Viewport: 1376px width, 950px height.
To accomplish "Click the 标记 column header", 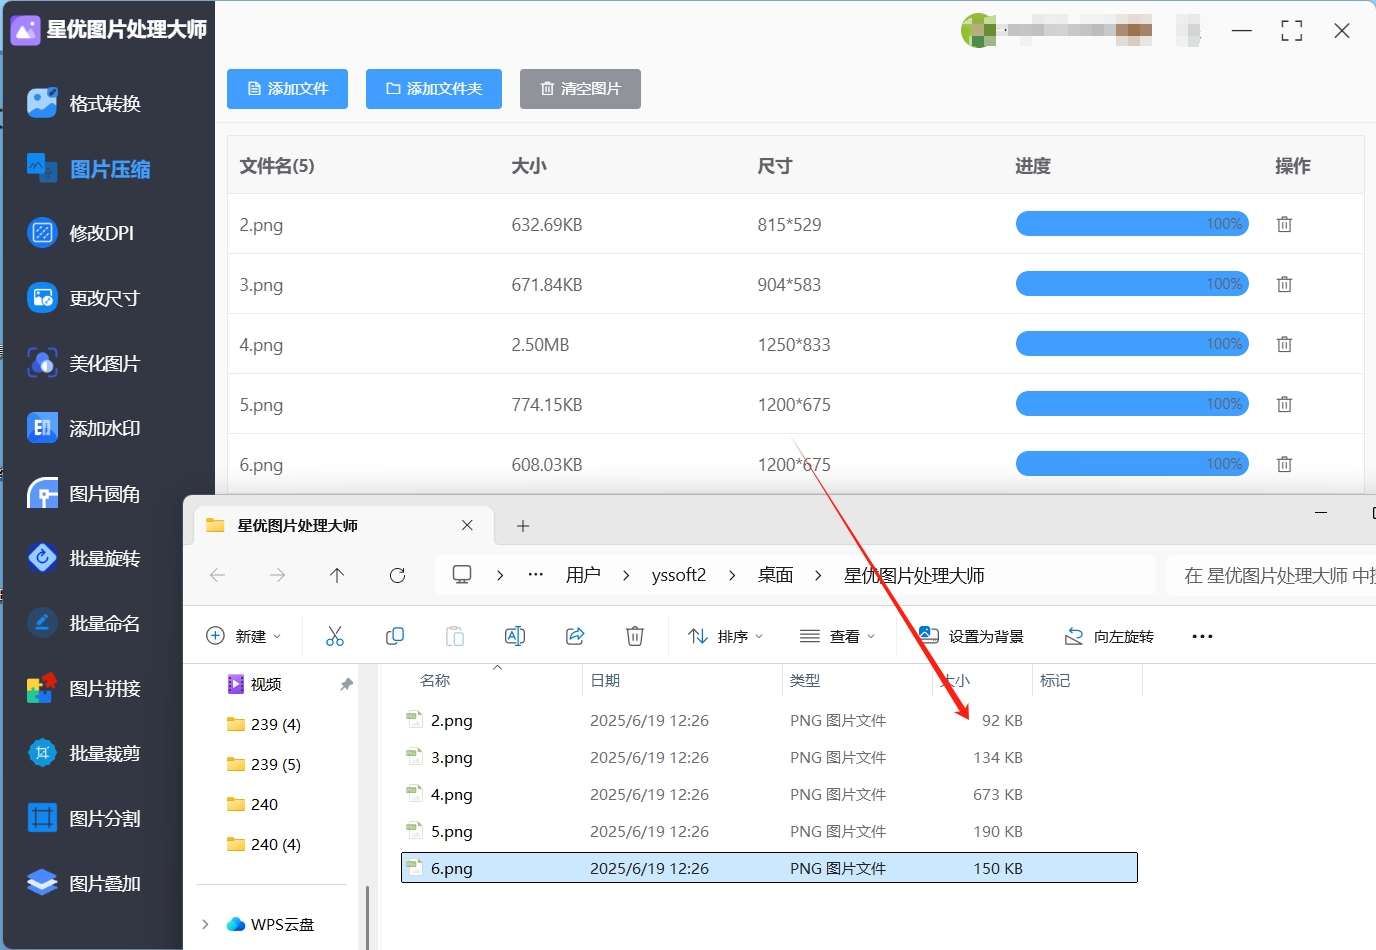I will [1055, 680].
